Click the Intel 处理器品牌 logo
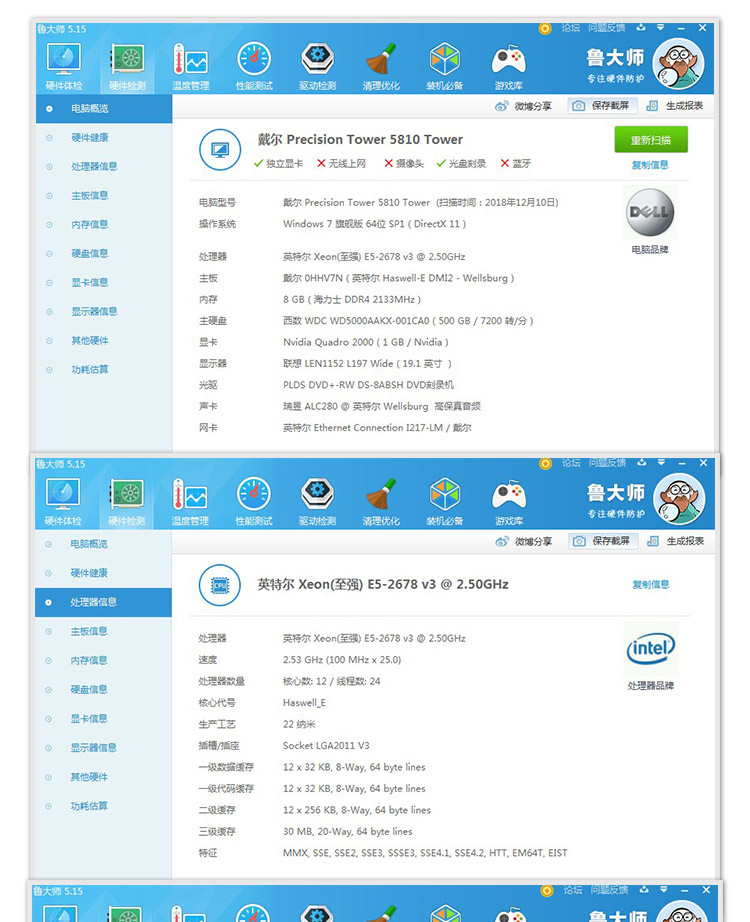 (651, 648)
